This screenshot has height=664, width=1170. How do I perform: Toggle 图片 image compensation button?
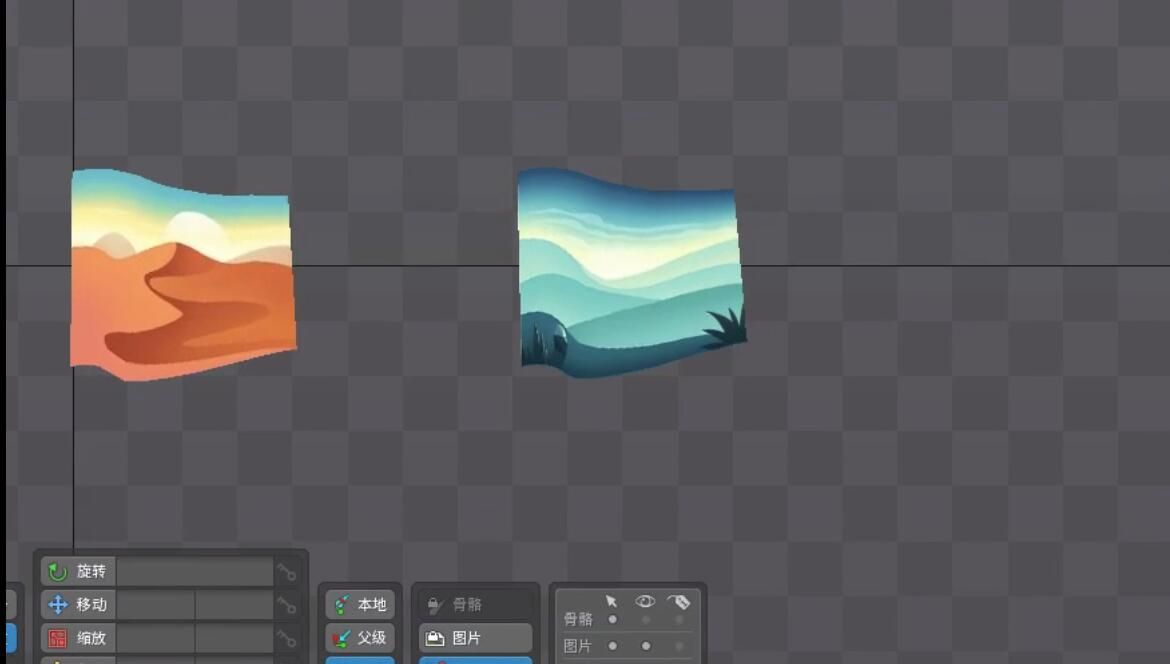(475, 638)
